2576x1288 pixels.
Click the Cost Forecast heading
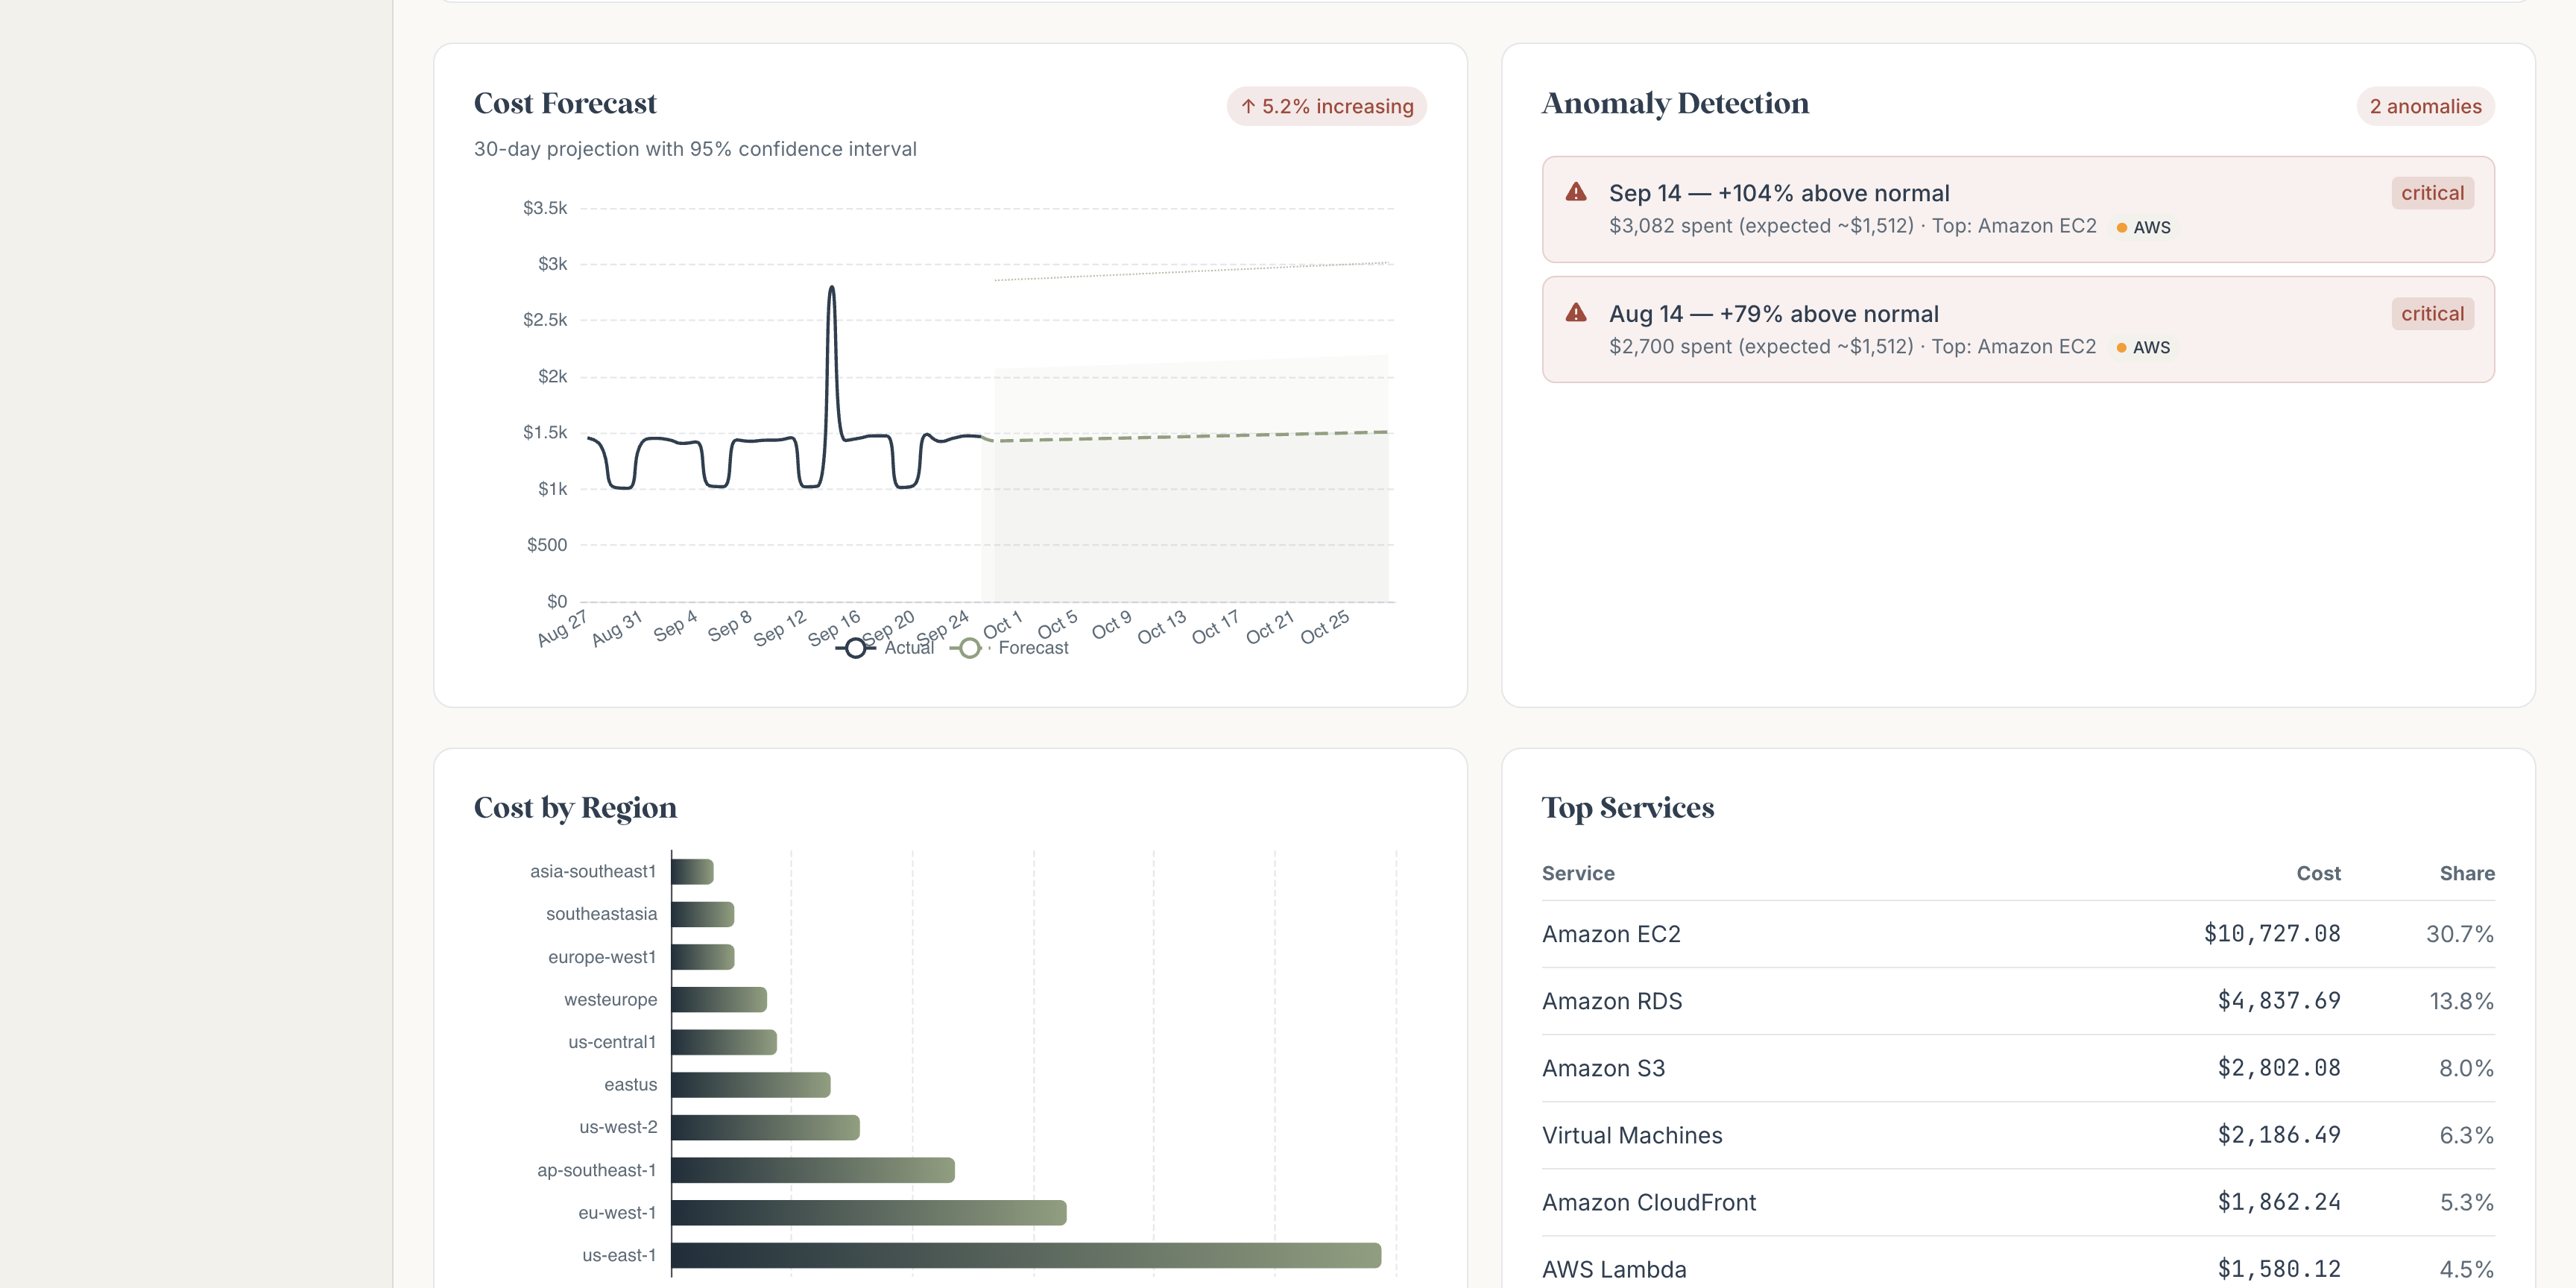point(565,104)
